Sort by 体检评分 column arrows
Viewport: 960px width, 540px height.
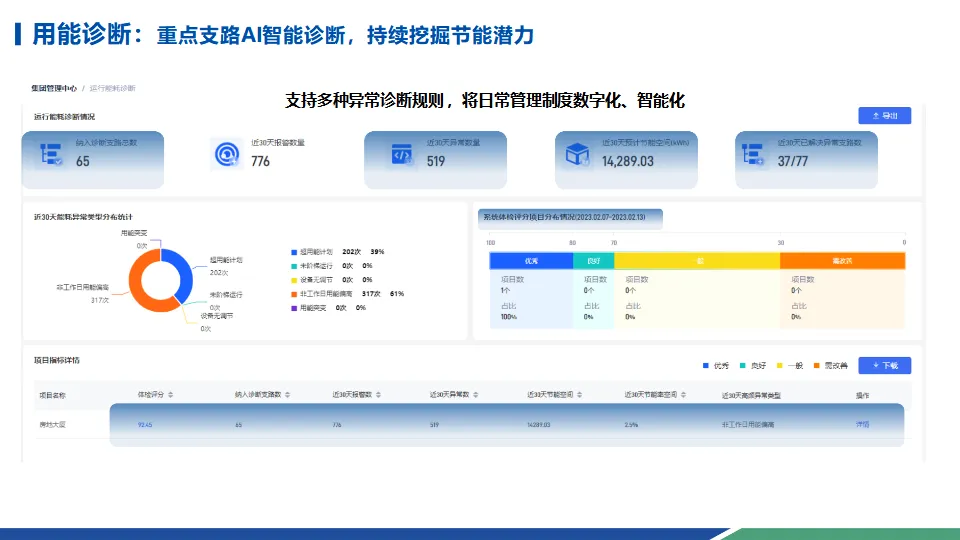pos(170,395)
